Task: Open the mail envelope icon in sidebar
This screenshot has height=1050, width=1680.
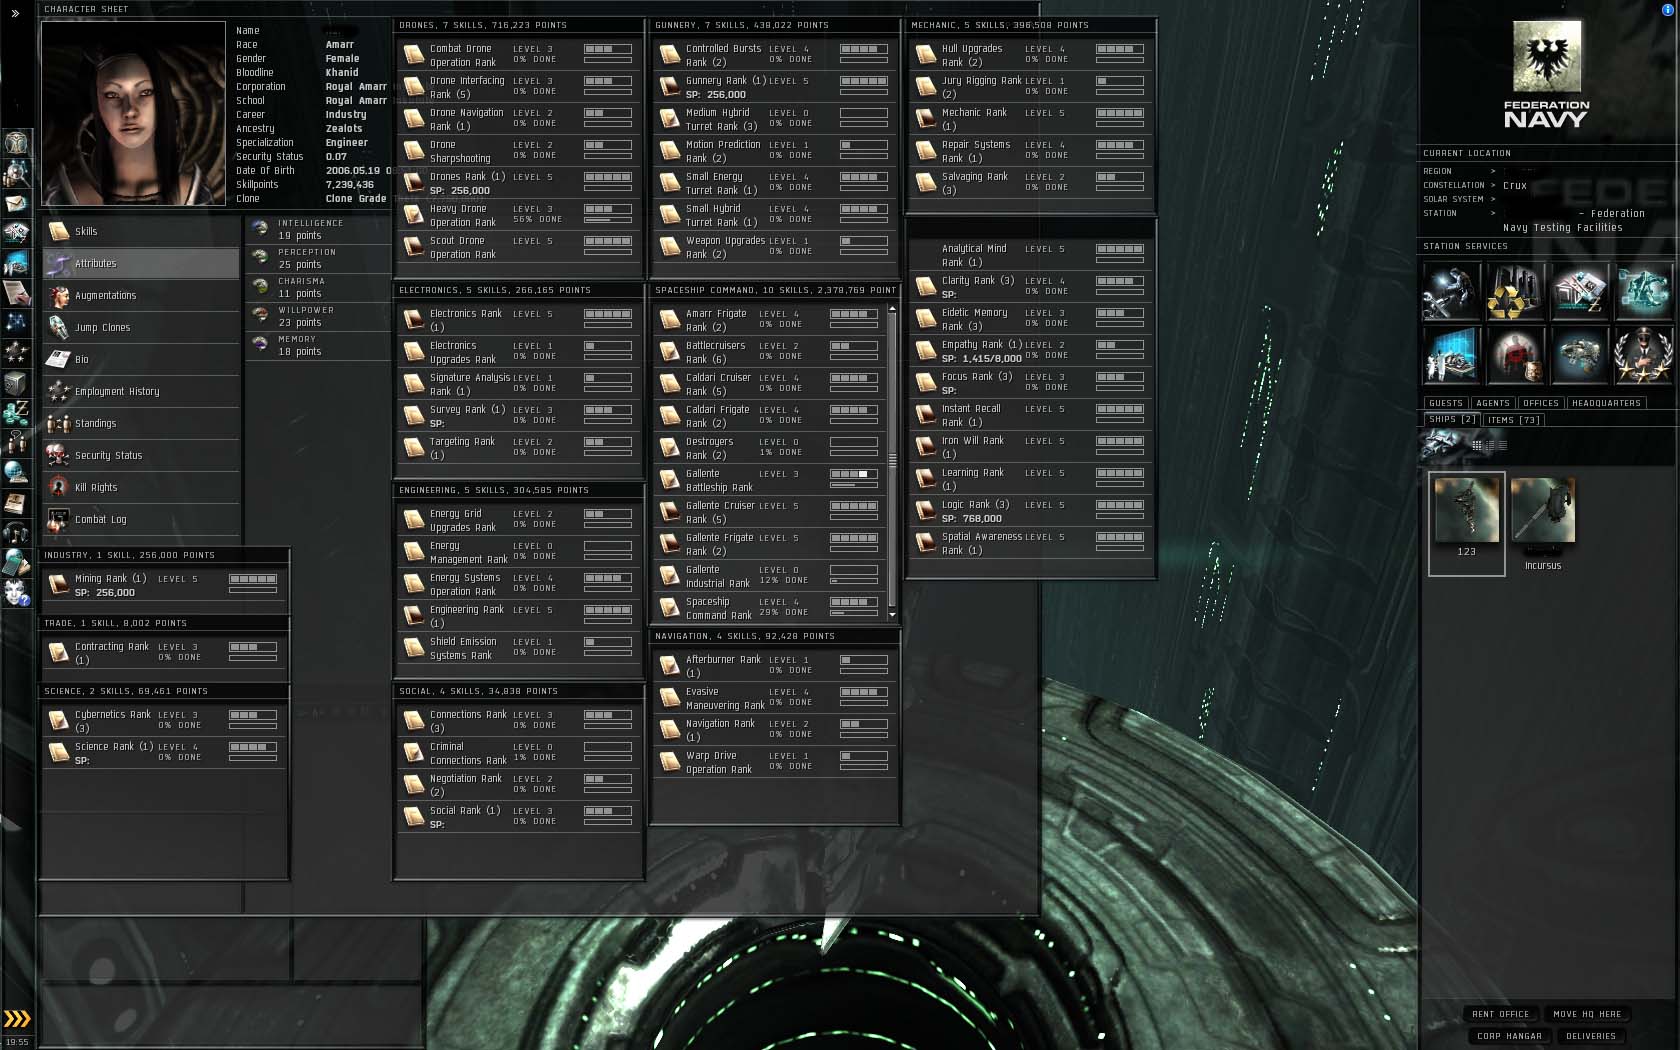Action: 16,204
